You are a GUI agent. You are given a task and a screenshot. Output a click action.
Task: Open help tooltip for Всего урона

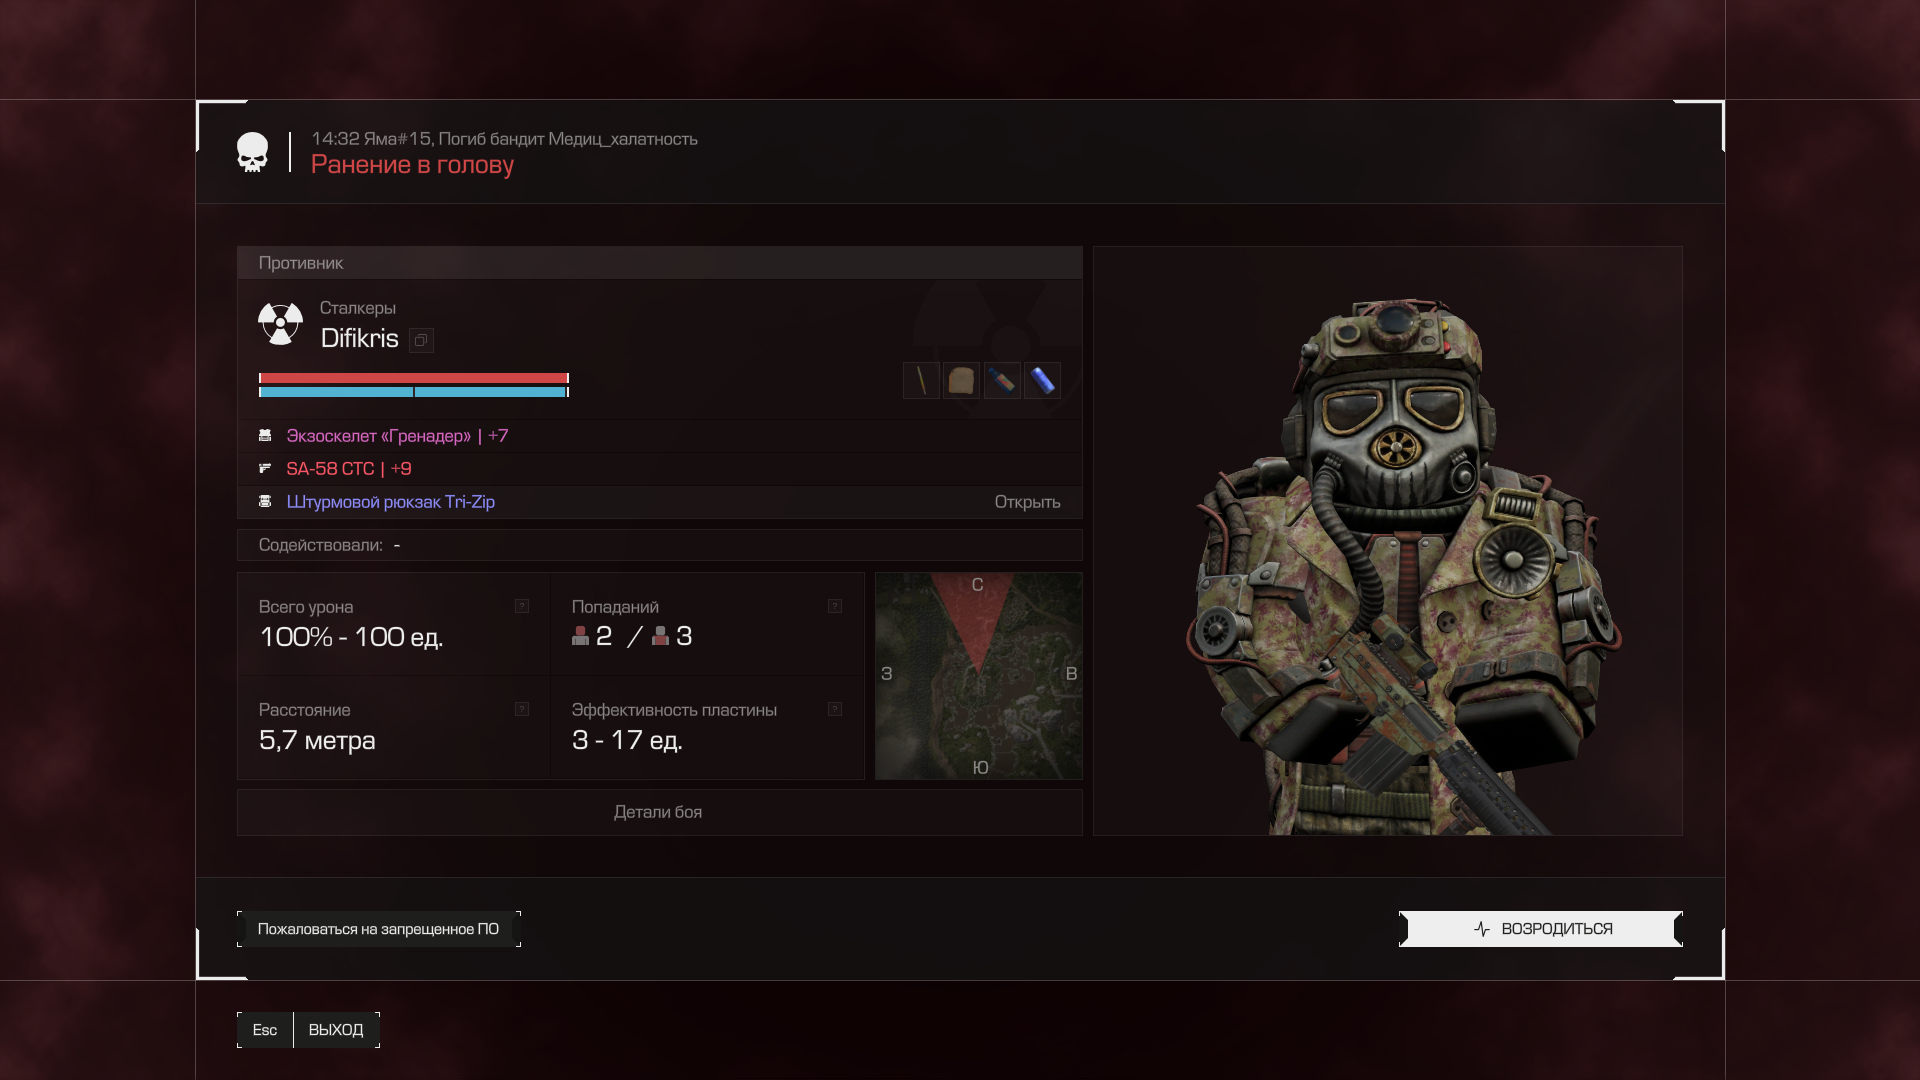tap(522, 606)
